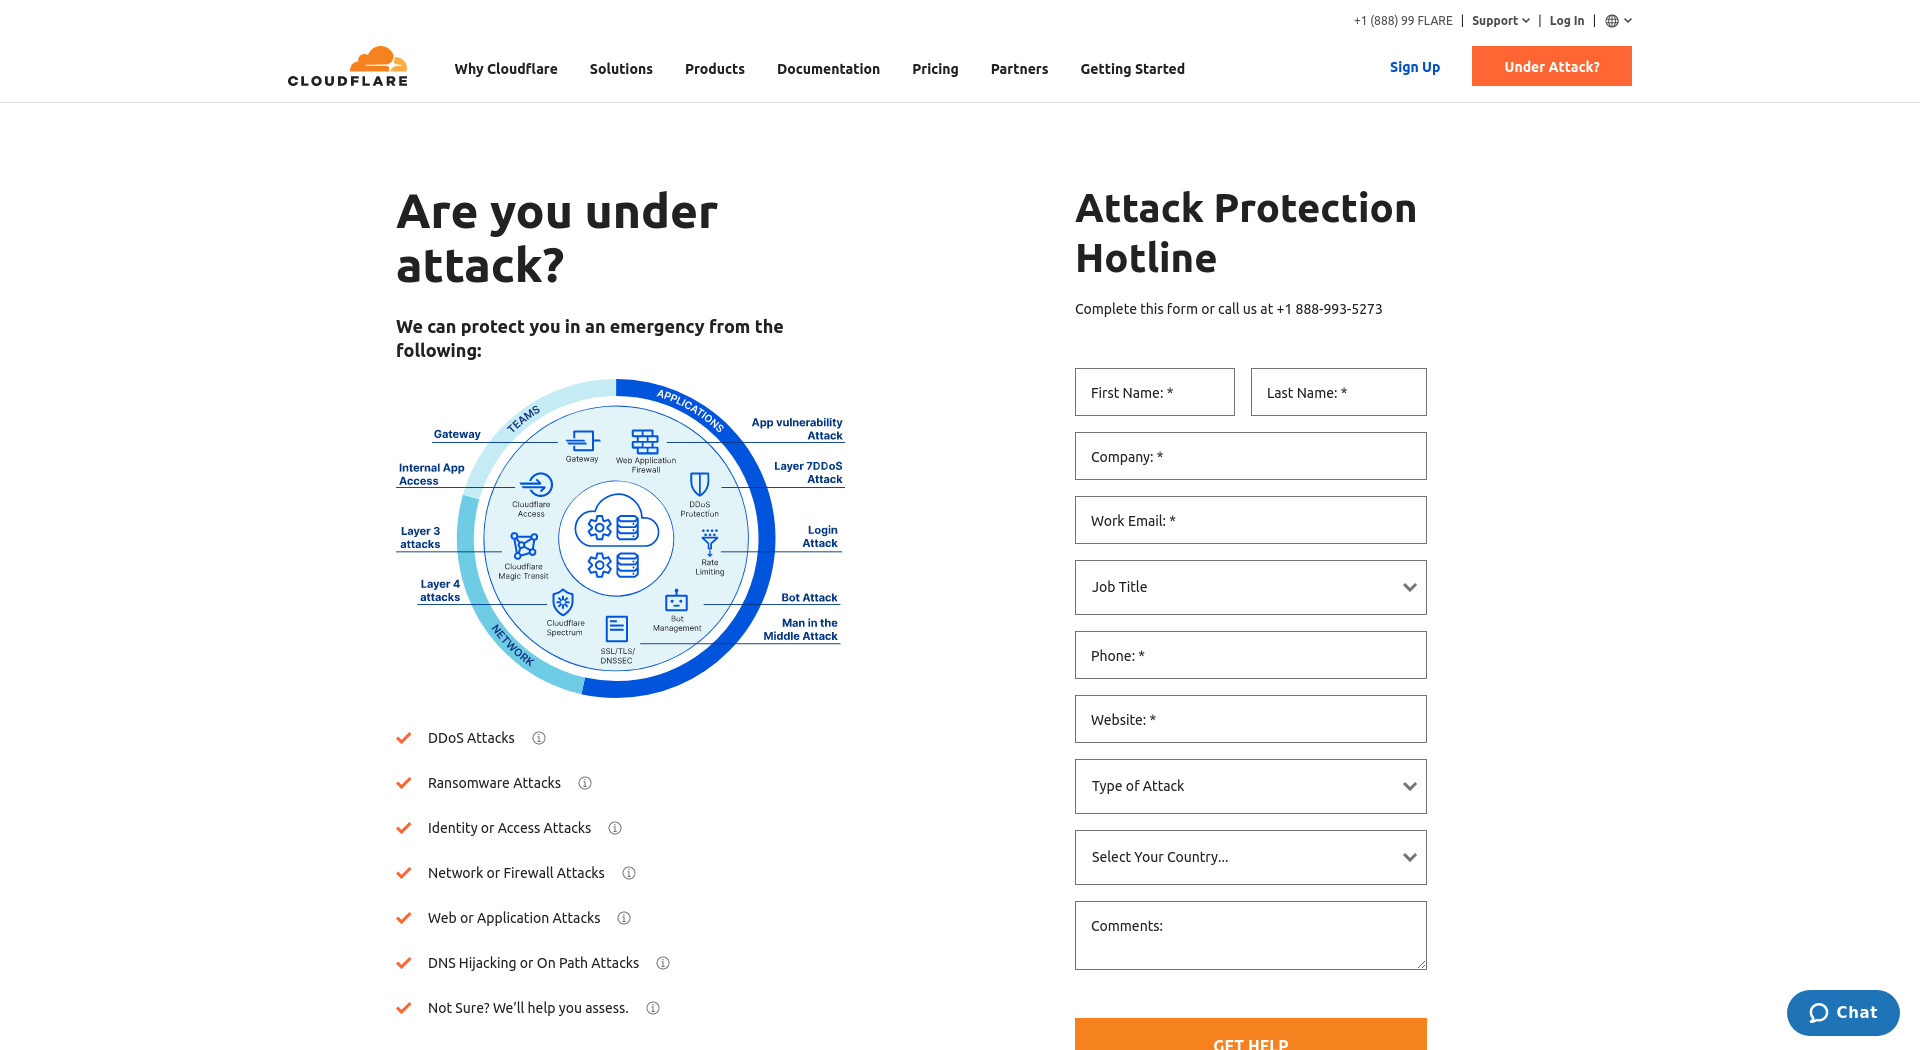Viewport: 1920px width, 1050px height.
Task: Click the Cloudflare logo
Action: tap(347, 67)
